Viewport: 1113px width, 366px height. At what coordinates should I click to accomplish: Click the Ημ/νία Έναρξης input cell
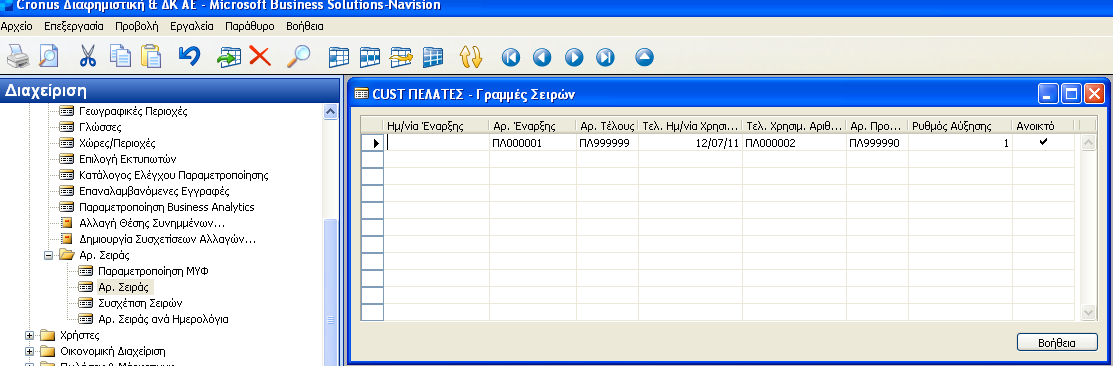pyautogui.click(x=437, y=143)
